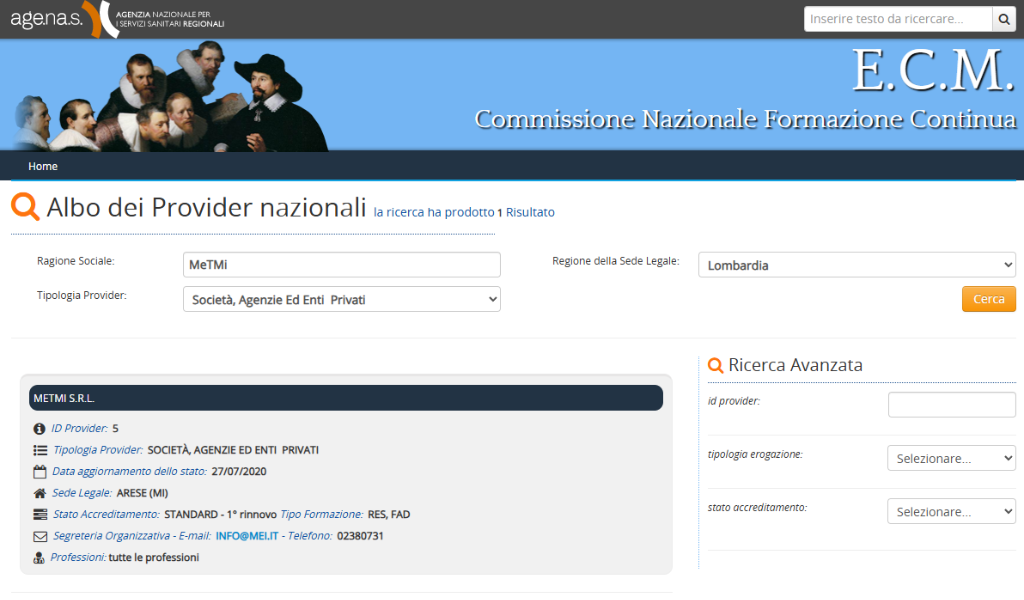Click the 1 Risultato link text
The width and height of the screenshot is (1024, 600).
tap(531, 212)
